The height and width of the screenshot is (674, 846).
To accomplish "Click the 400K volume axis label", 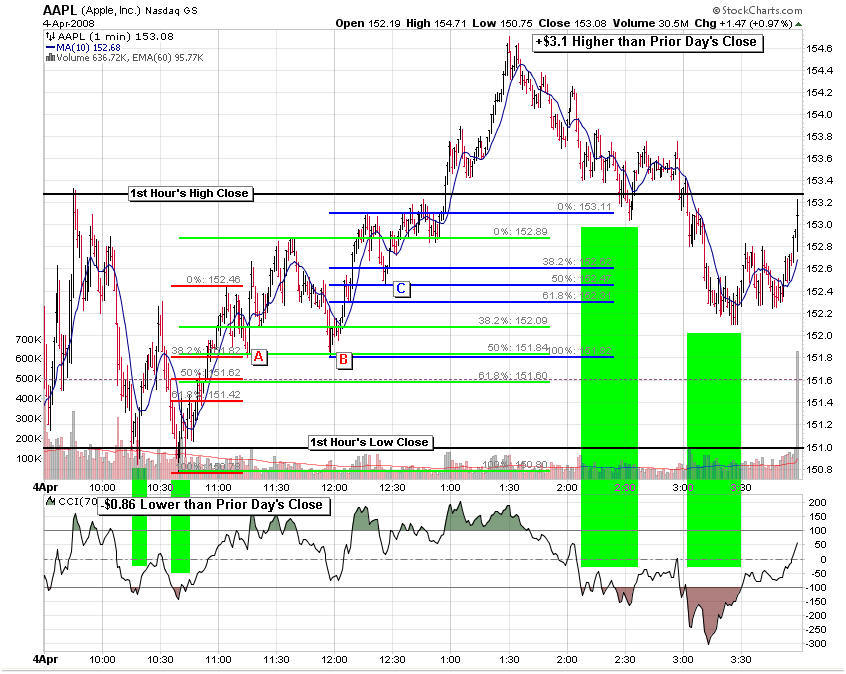I will 29,398.
